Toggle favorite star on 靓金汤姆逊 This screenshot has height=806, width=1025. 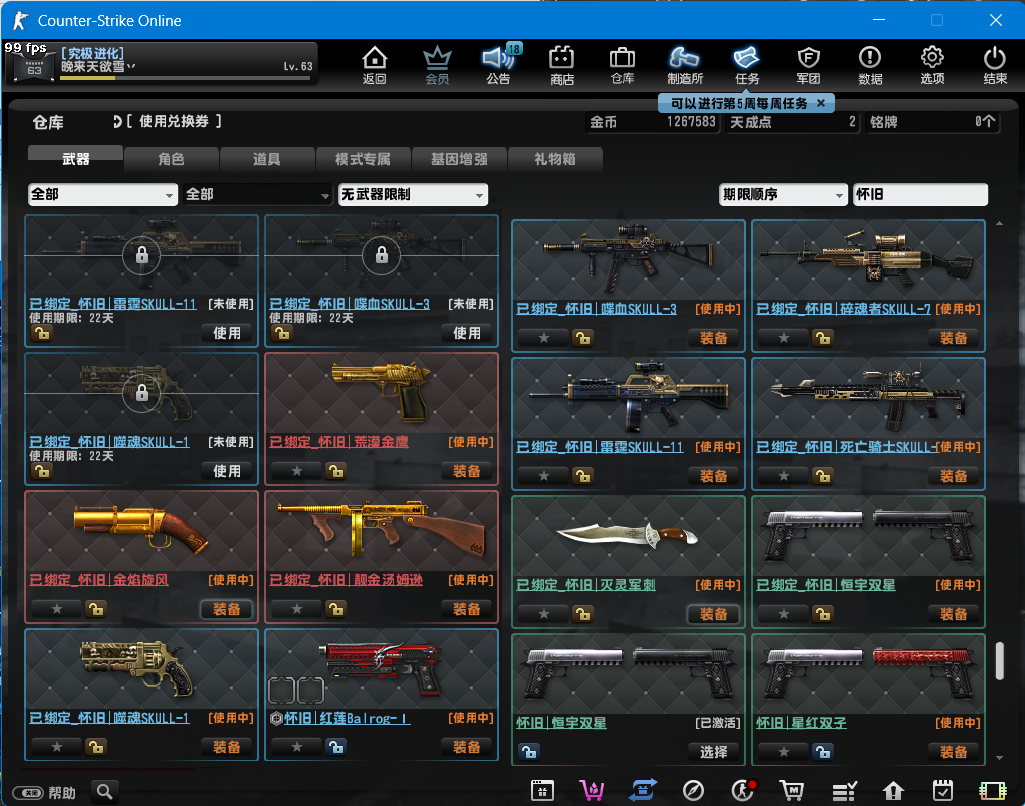pos(297,609)
